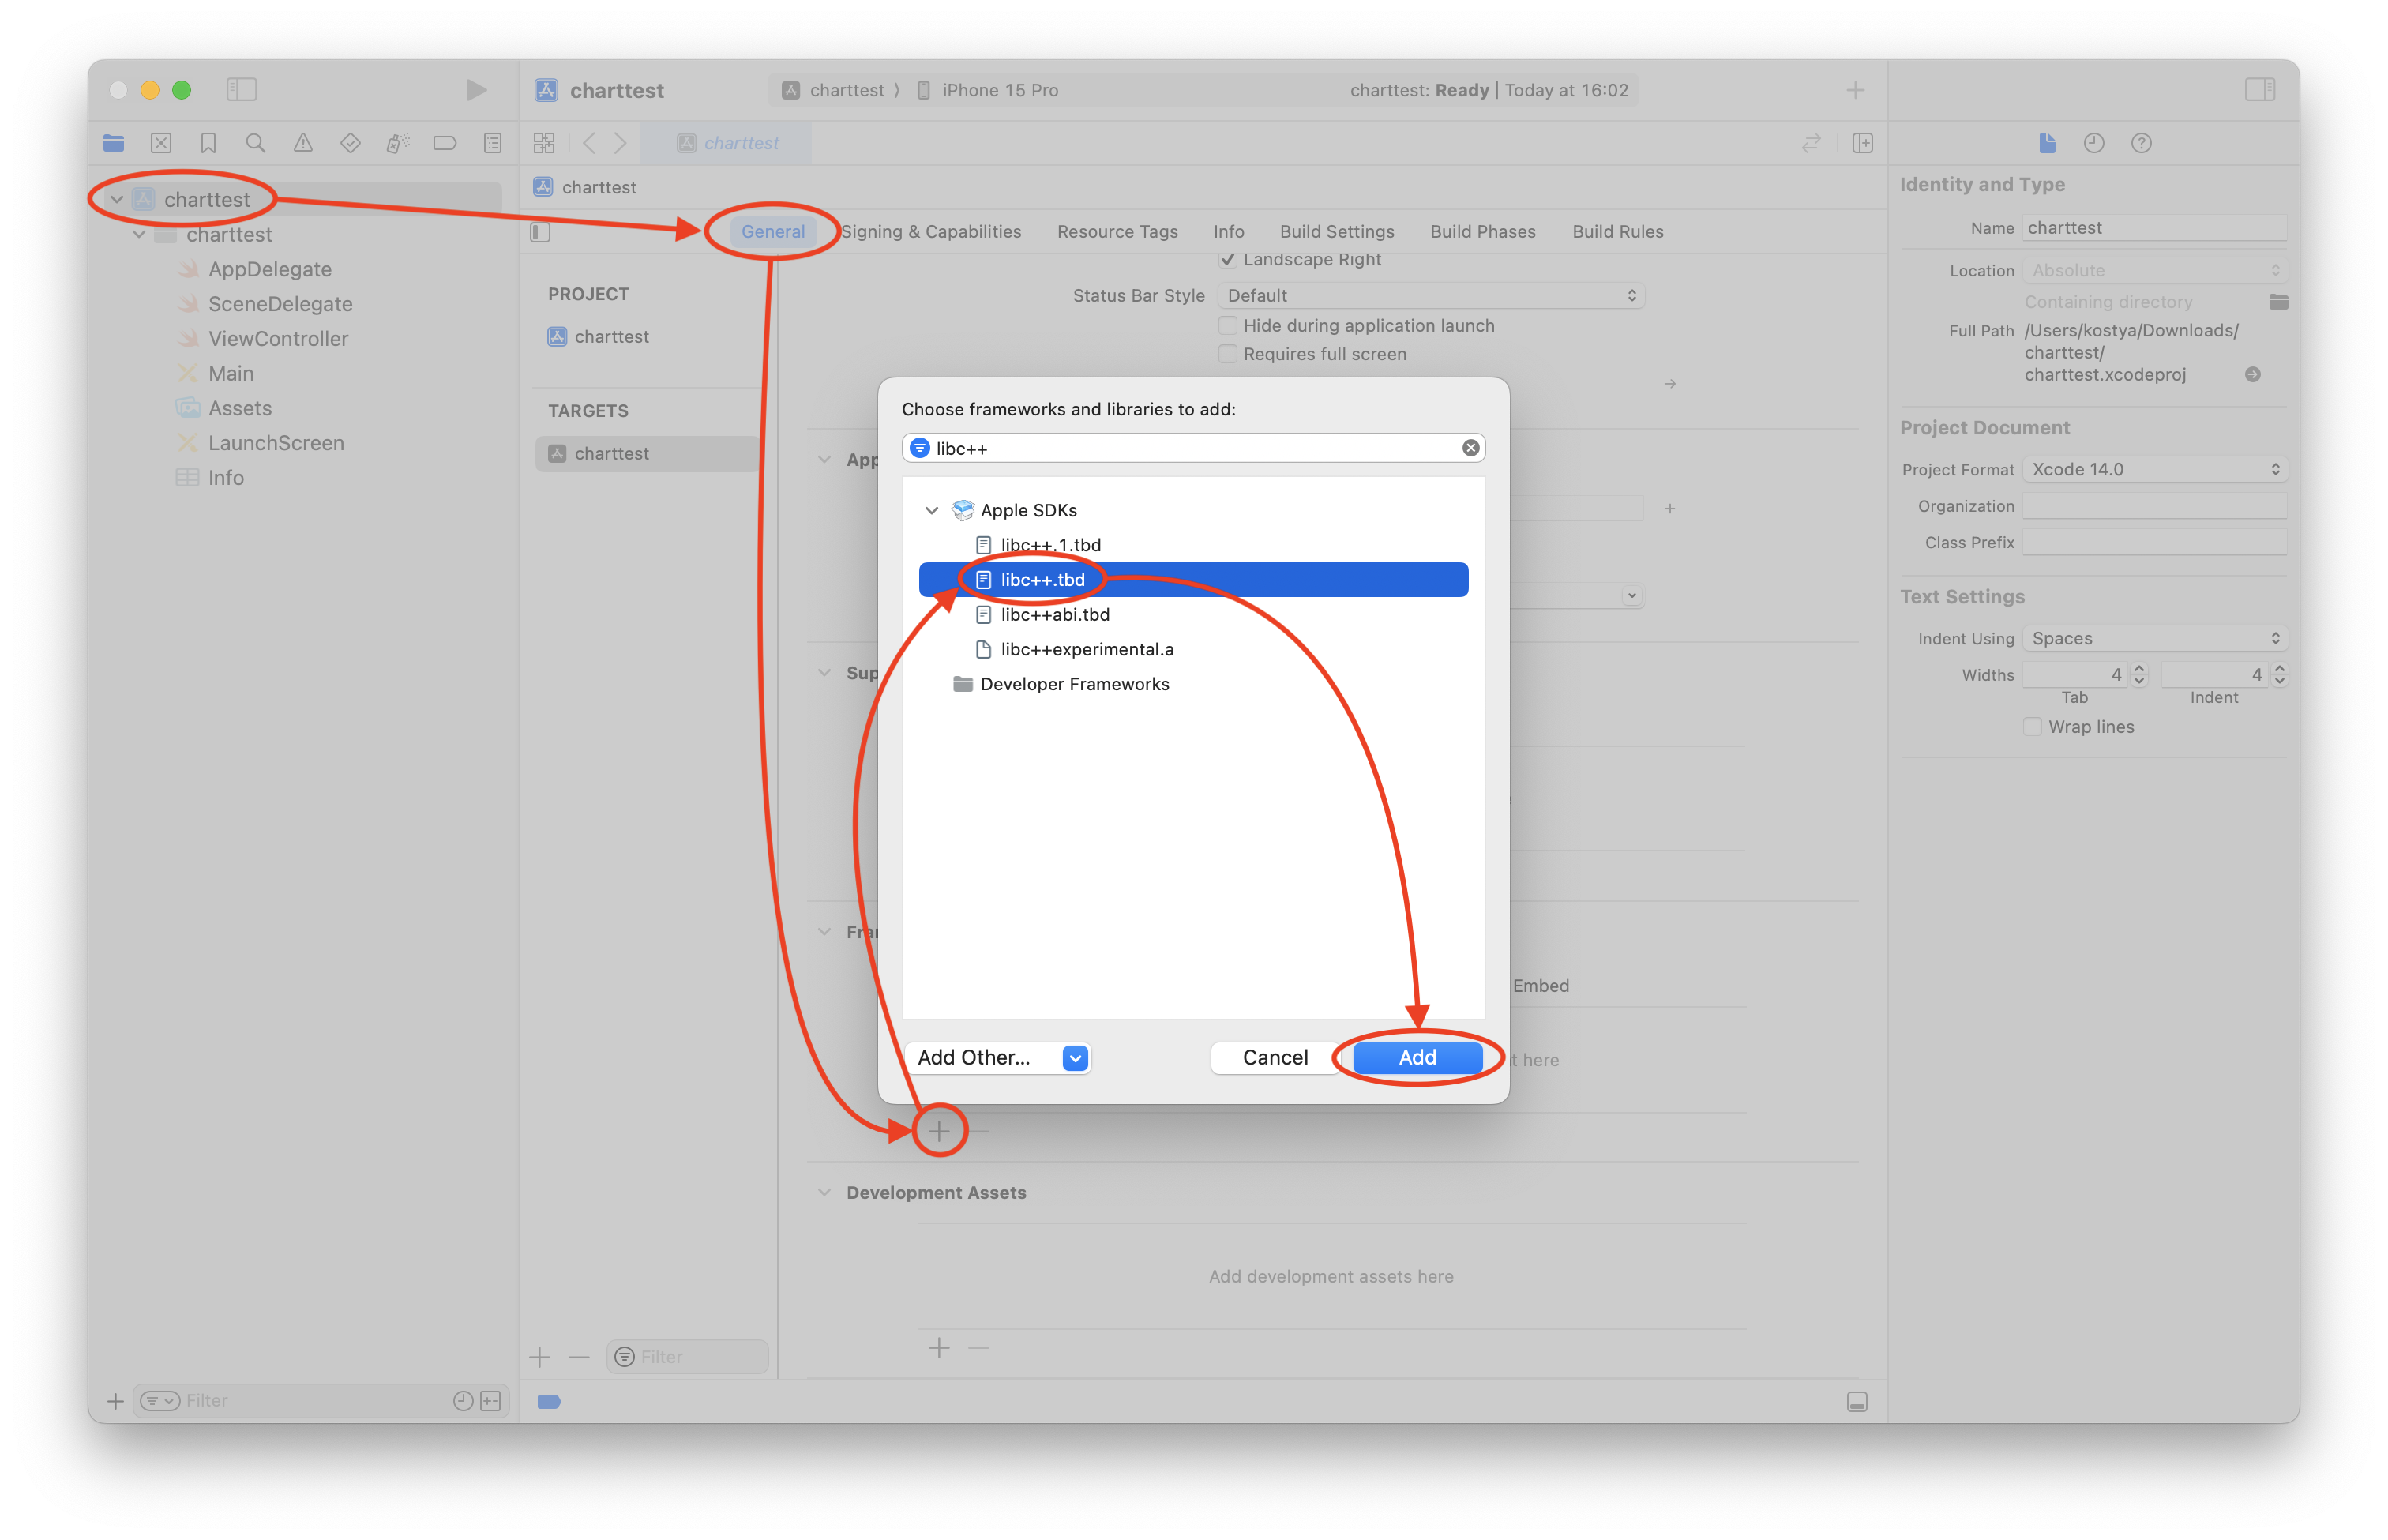Image resolution: width=2388 pixels, height=1540 pixels.
Task: Switch to the Build Phases tab
Action: [x=1482, y=232]
